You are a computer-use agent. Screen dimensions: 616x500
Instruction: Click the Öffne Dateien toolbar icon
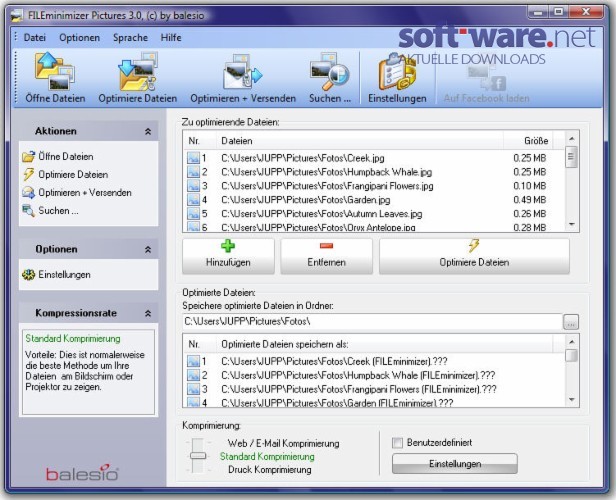[55, 71]
